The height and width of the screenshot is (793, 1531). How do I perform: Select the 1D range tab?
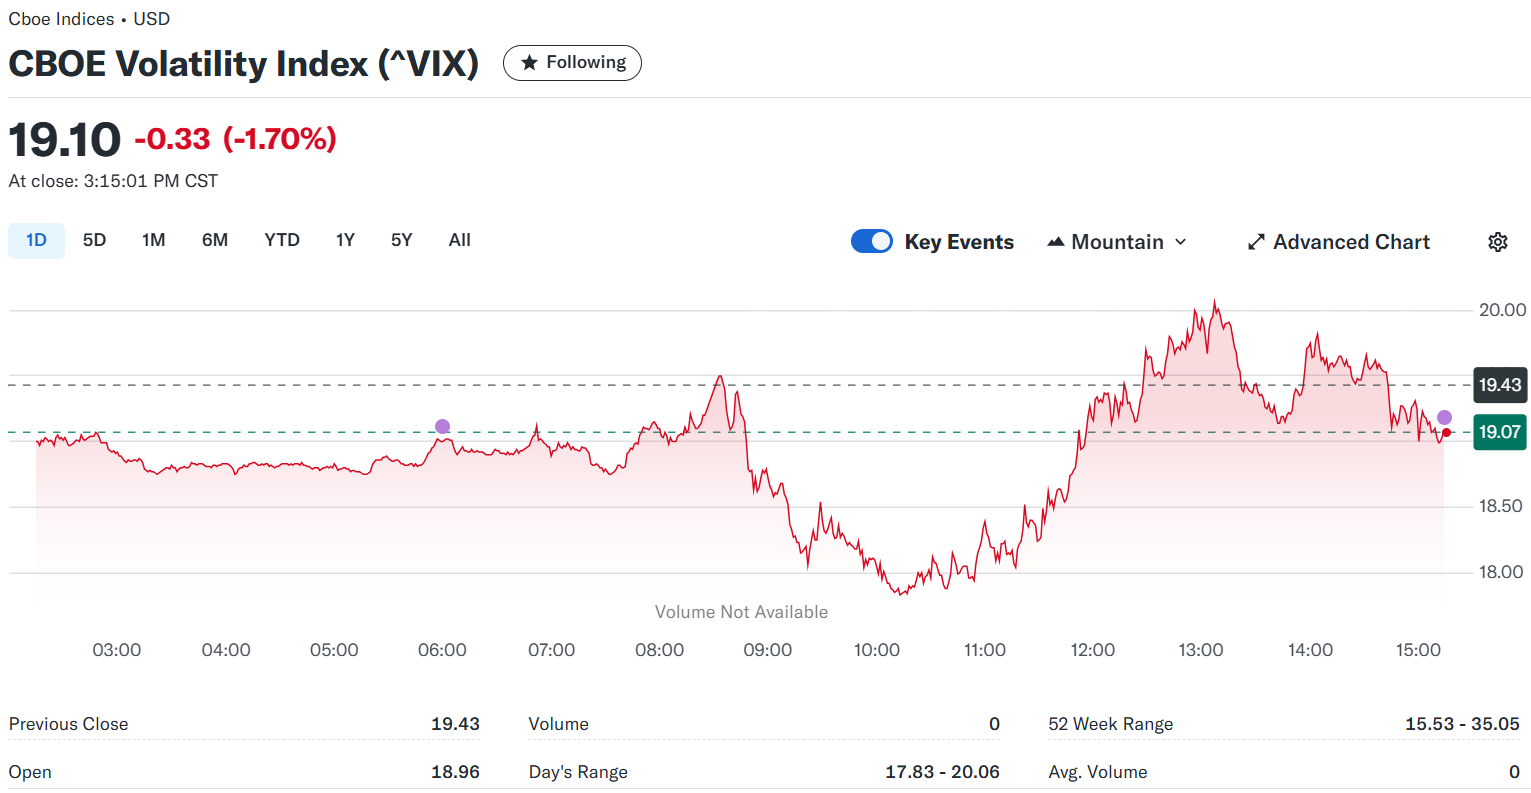click(x=37, y=241)
